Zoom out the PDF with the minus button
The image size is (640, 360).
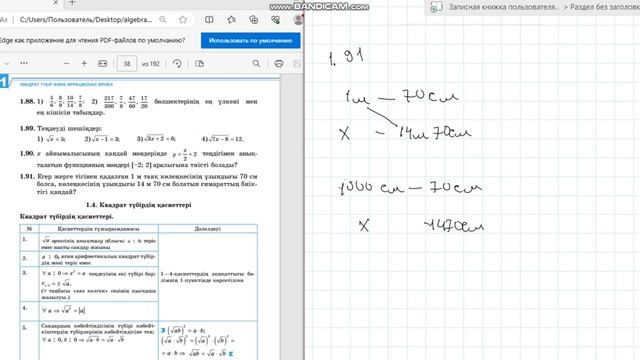coord(67,64)
